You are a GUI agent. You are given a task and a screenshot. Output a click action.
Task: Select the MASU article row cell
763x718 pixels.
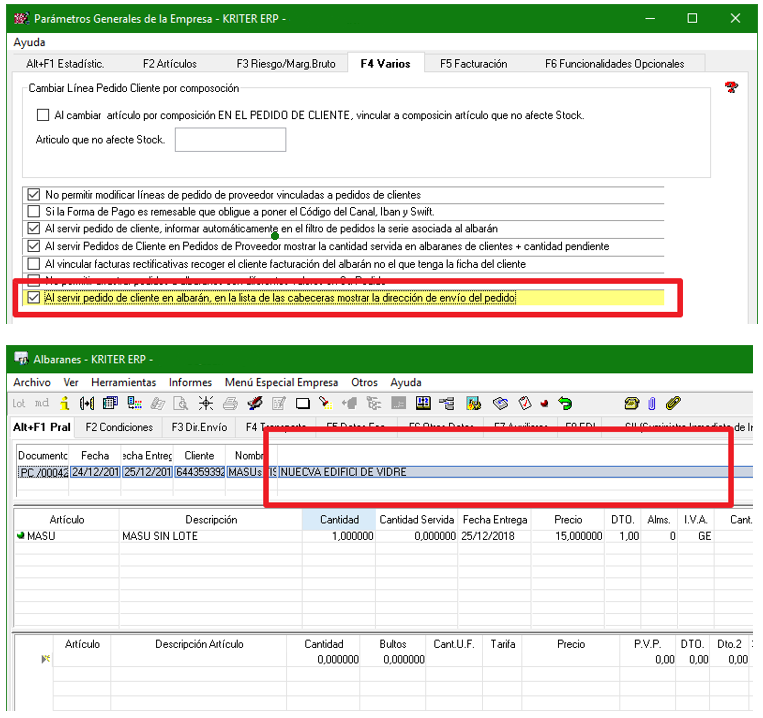67,536
